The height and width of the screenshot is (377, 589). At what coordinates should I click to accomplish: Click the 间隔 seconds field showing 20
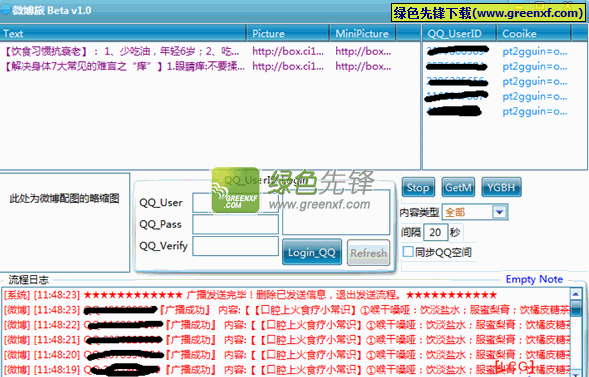[x=435, y=232]
